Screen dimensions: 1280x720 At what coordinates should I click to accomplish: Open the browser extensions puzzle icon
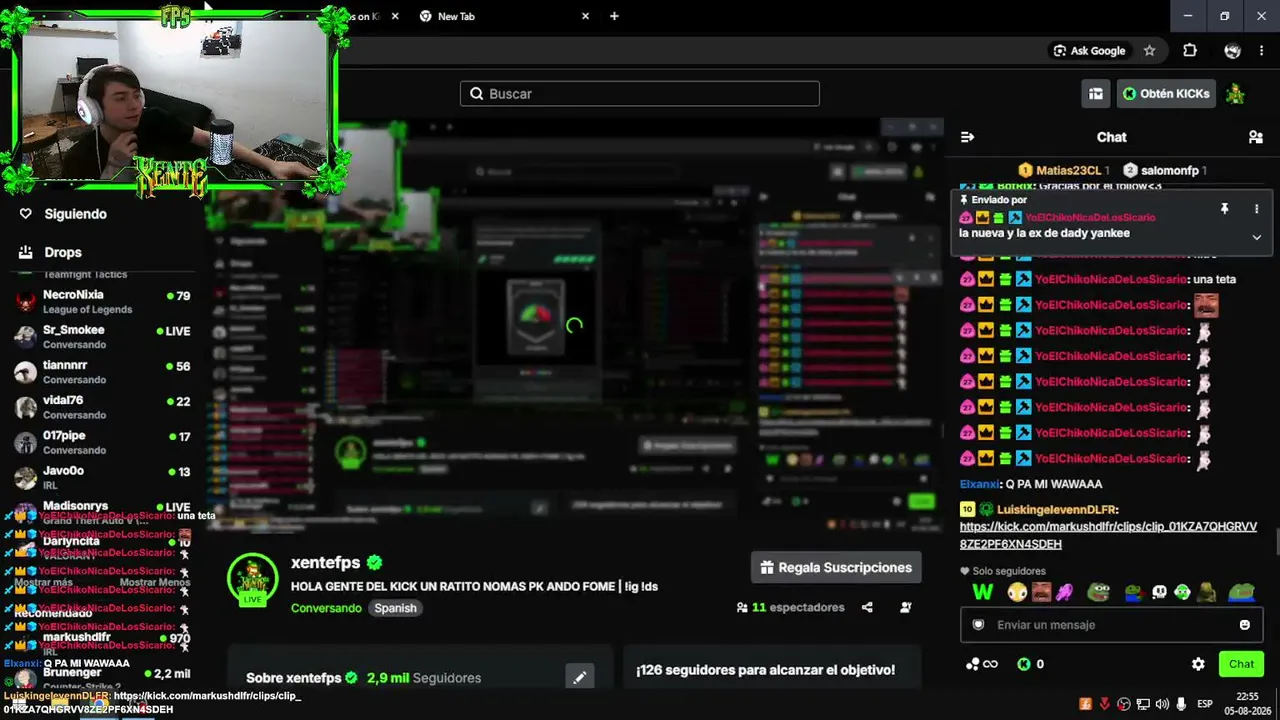click(1190, 51)
